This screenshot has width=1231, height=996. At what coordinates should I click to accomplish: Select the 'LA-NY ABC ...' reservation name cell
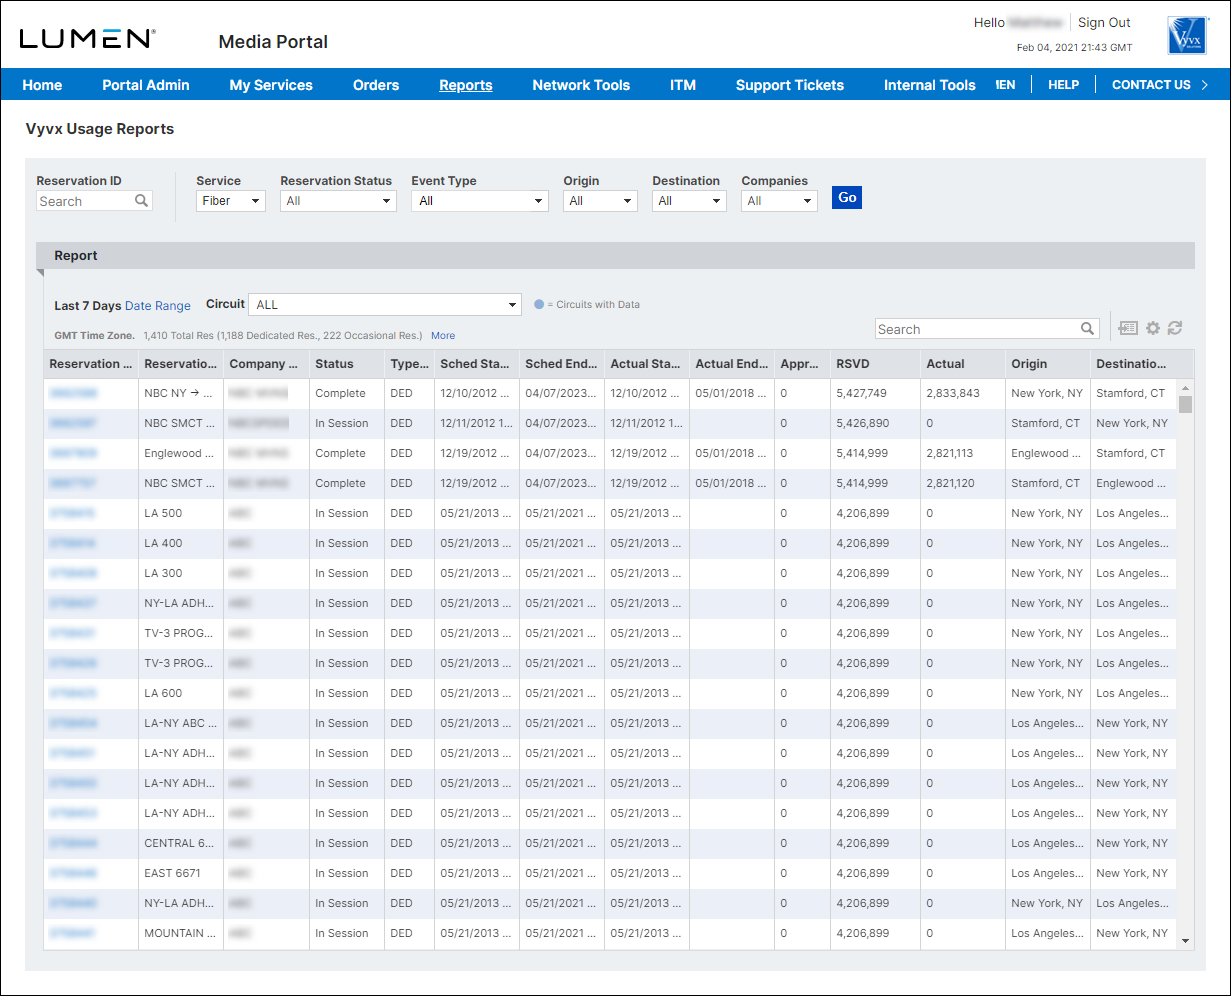click(180, 723)
